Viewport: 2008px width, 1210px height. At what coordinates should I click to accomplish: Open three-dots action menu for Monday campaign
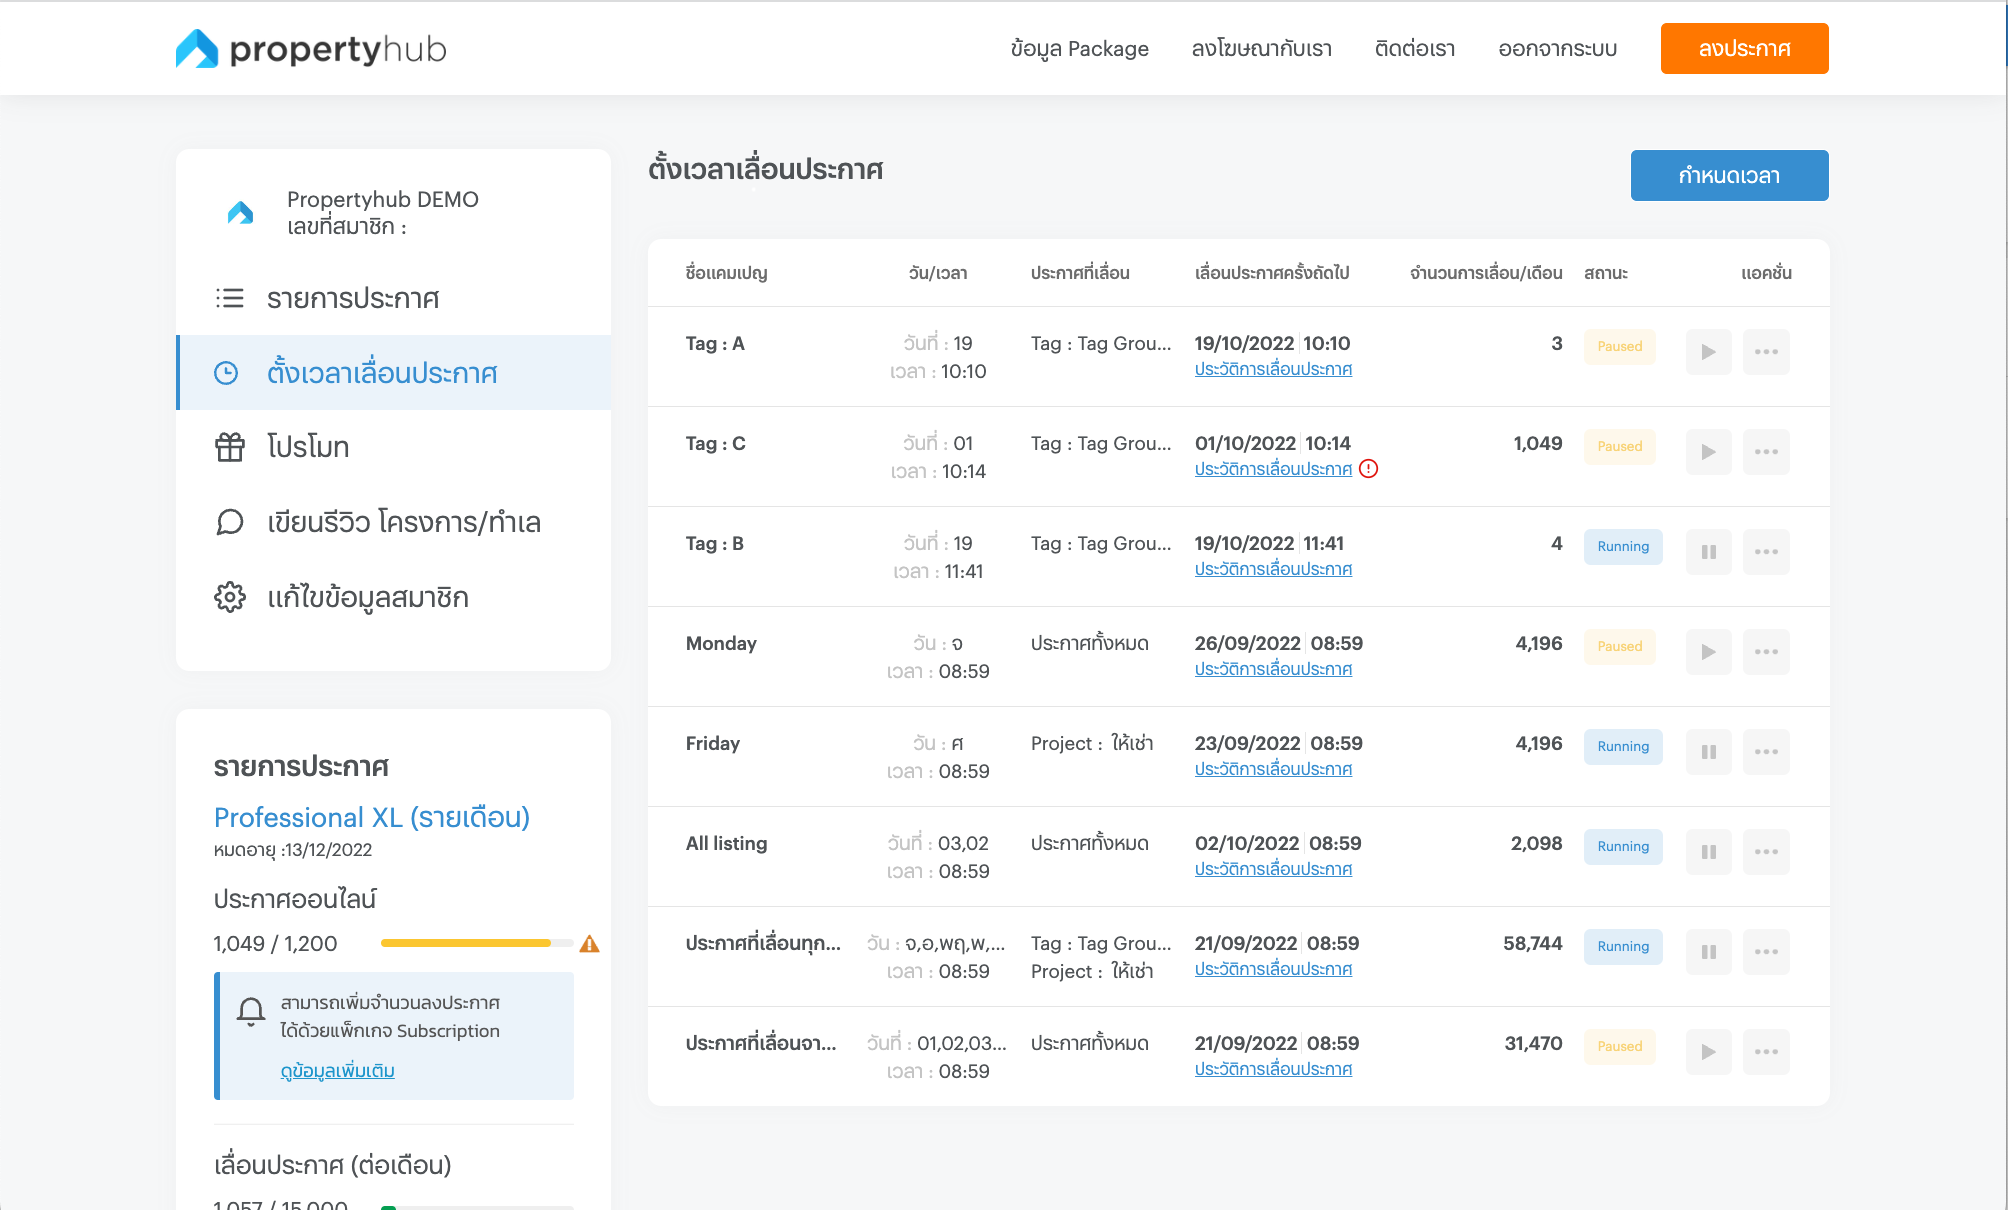coord(1766,652)
